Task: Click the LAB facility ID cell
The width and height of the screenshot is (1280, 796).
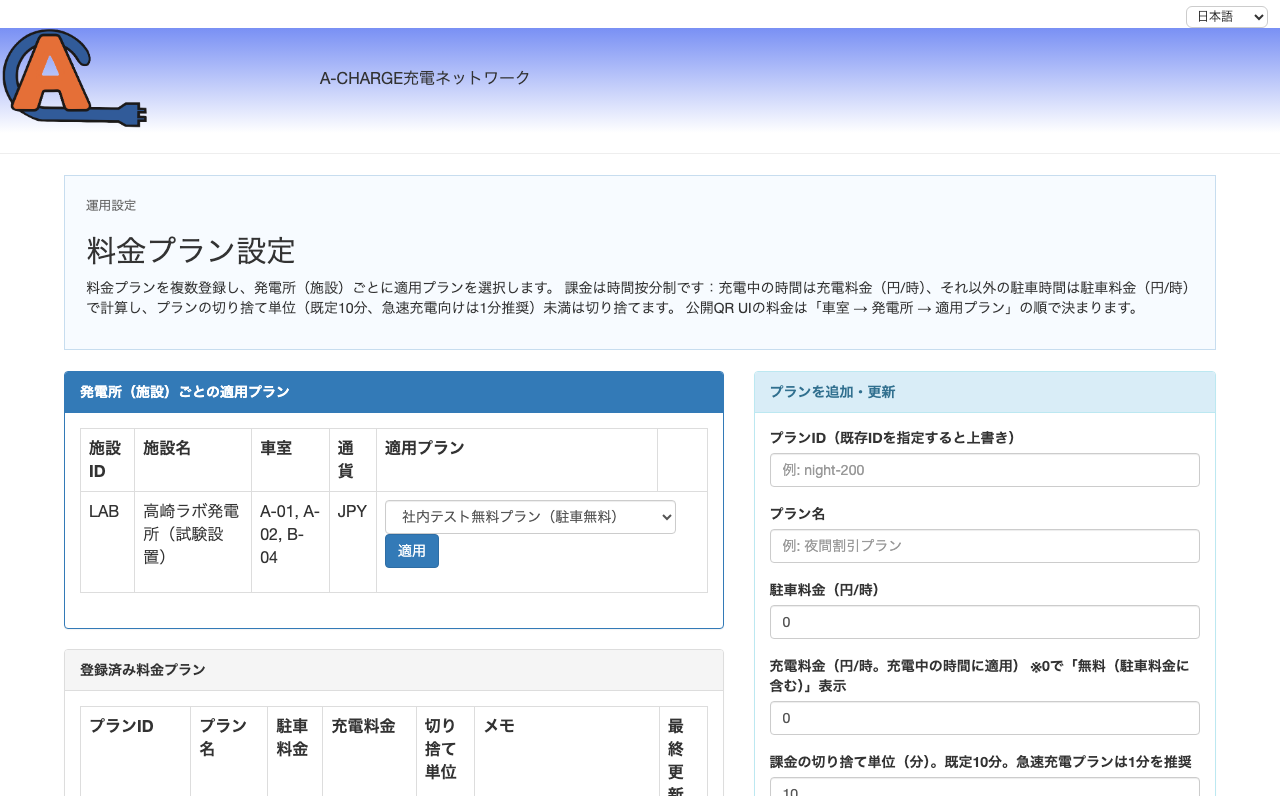Action: pos(108,542)
